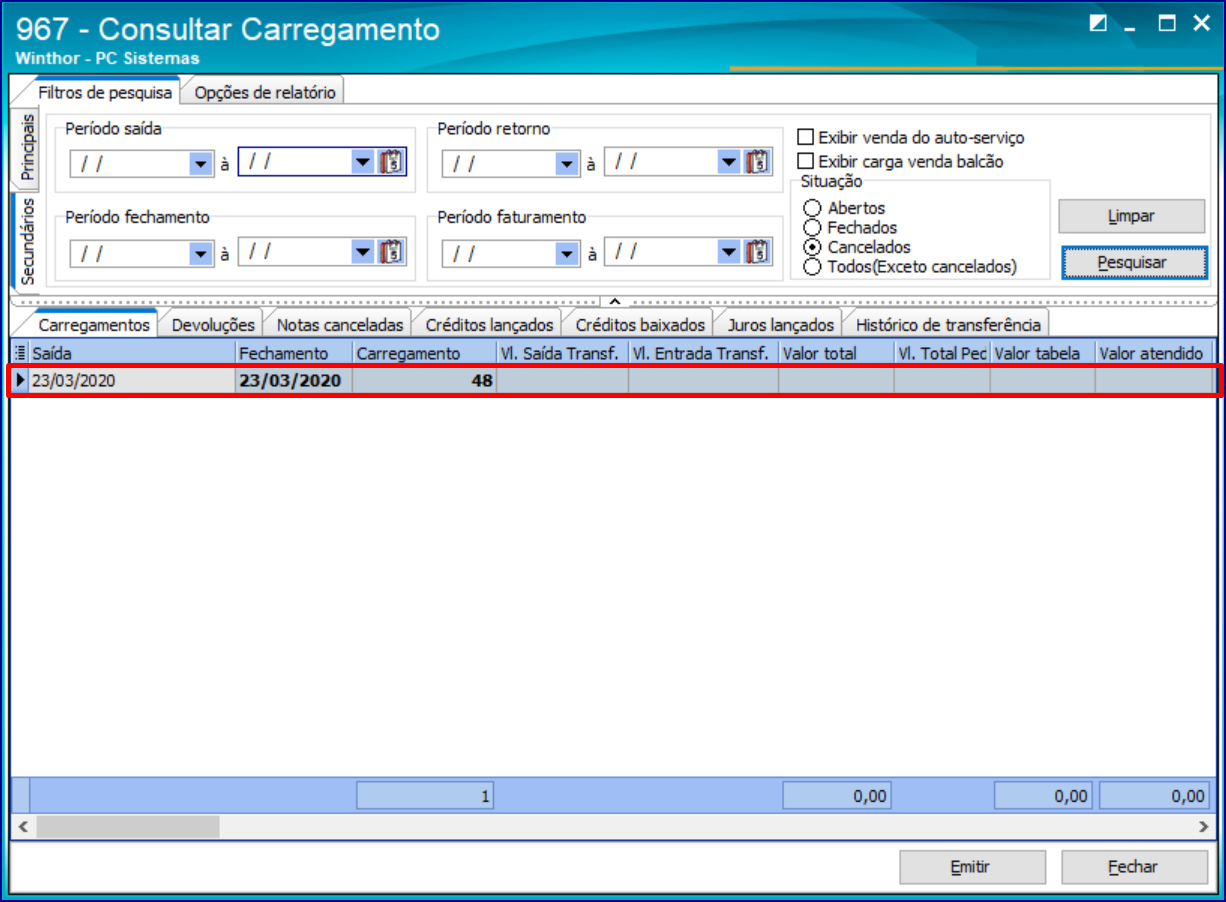Open Período fechamento end date dropdown
Viewport: 1226px width, 902px height.
coord(362,252)
